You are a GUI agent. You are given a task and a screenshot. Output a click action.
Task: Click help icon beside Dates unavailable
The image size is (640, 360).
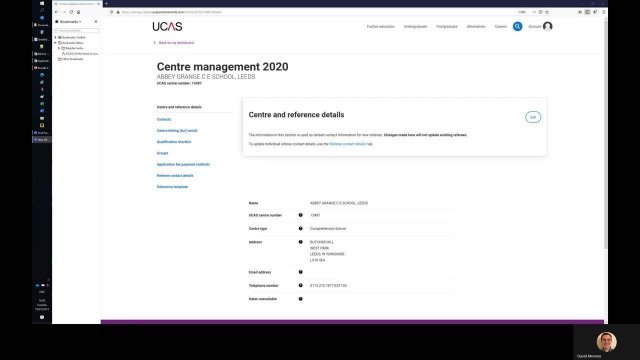point(300,299)
